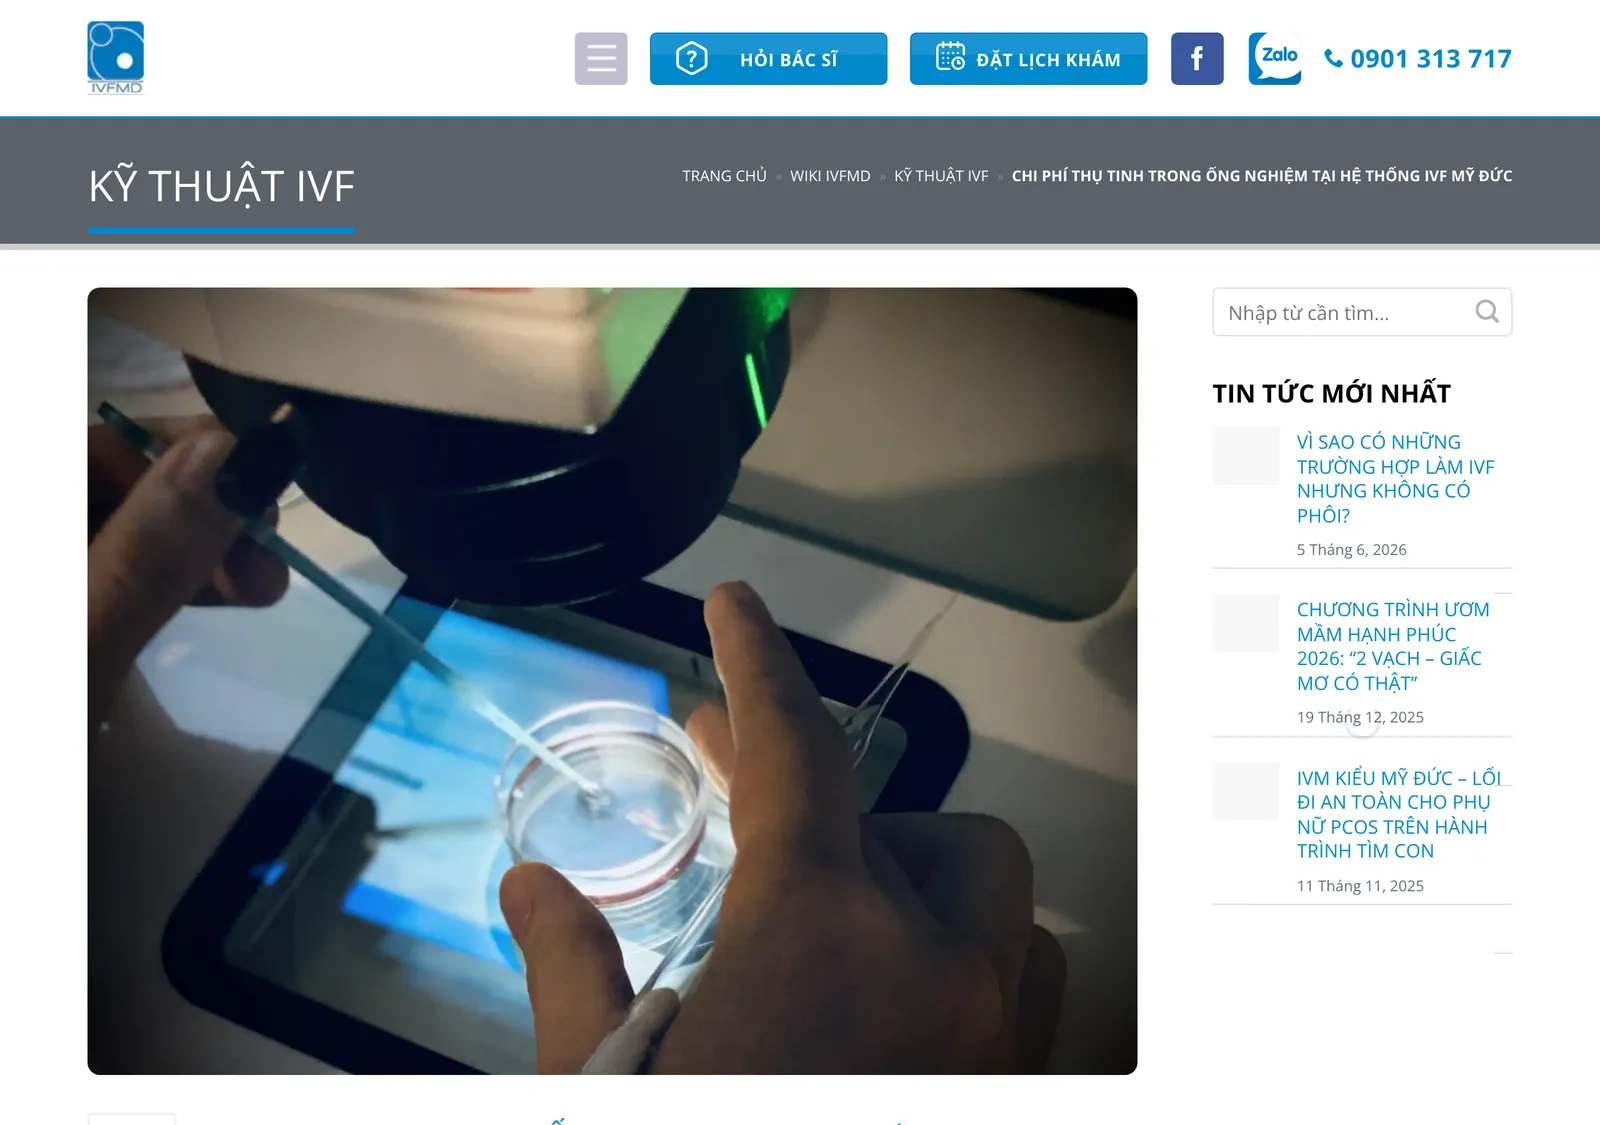Click the date 5 Tháng 6, 2026
The image size is (1600, 1125).
tap(1351, 550)
